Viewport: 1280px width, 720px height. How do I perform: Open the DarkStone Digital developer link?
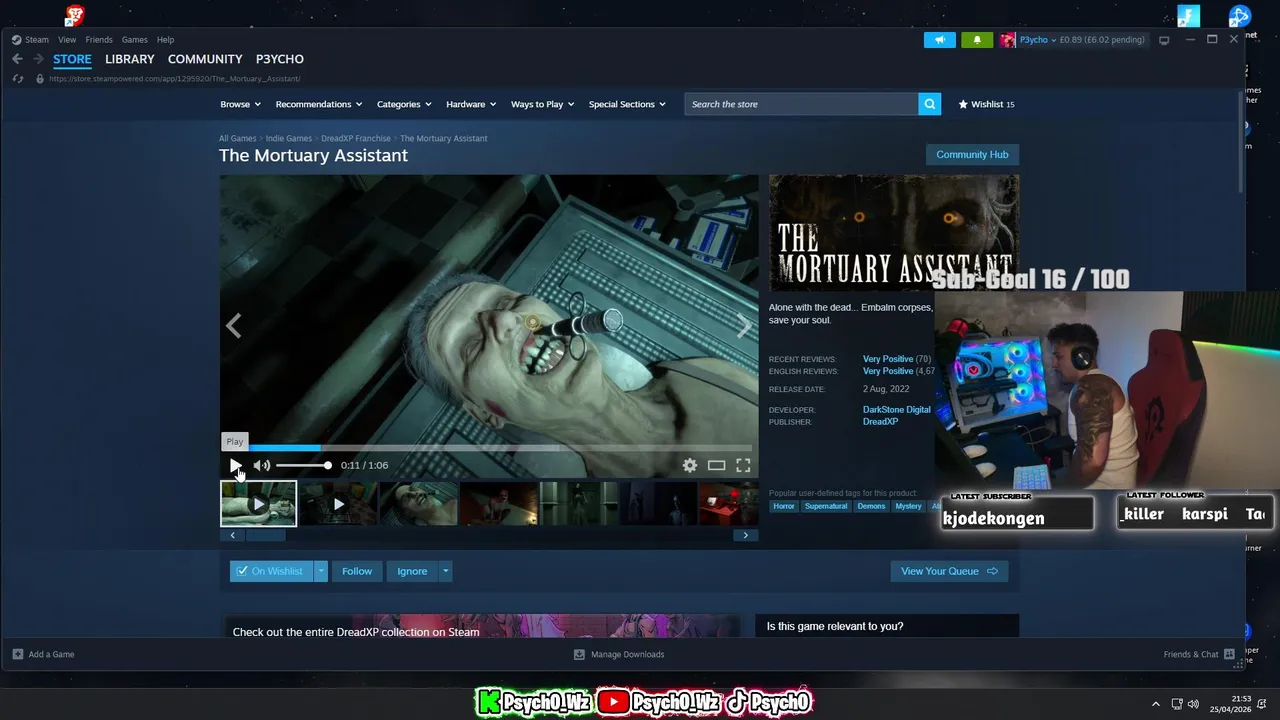(897, 410)
